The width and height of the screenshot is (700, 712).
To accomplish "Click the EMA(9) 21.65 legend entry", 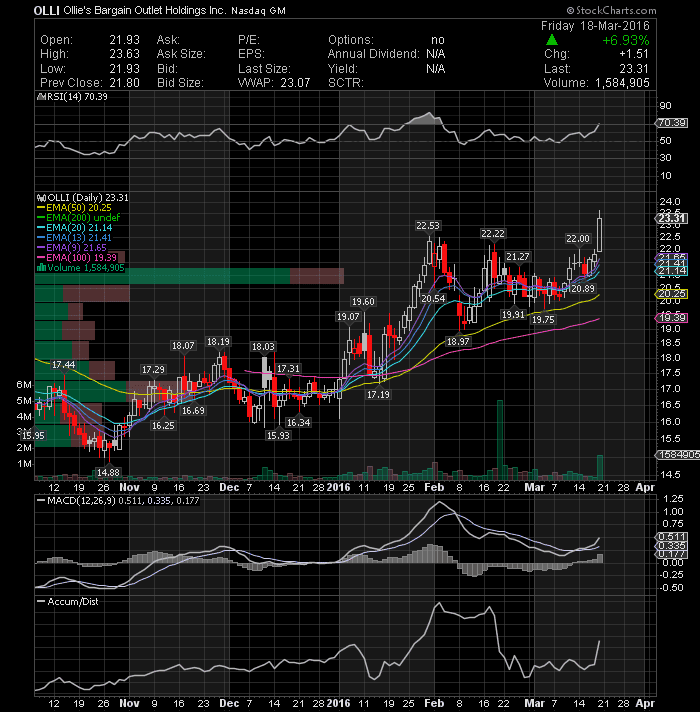I will 72,248.
